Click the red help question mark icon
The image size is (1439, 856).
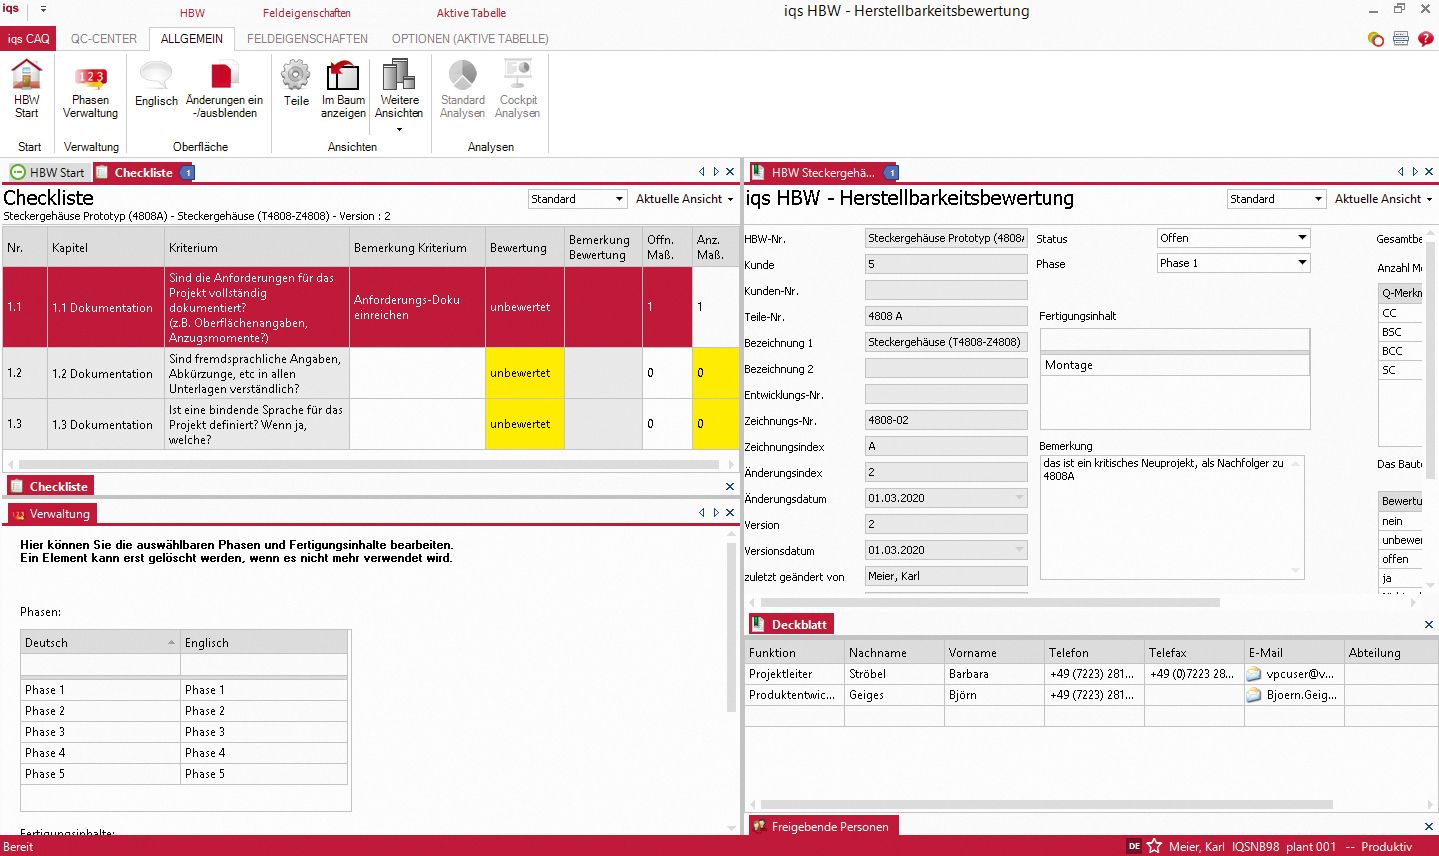pos(1424,38)
